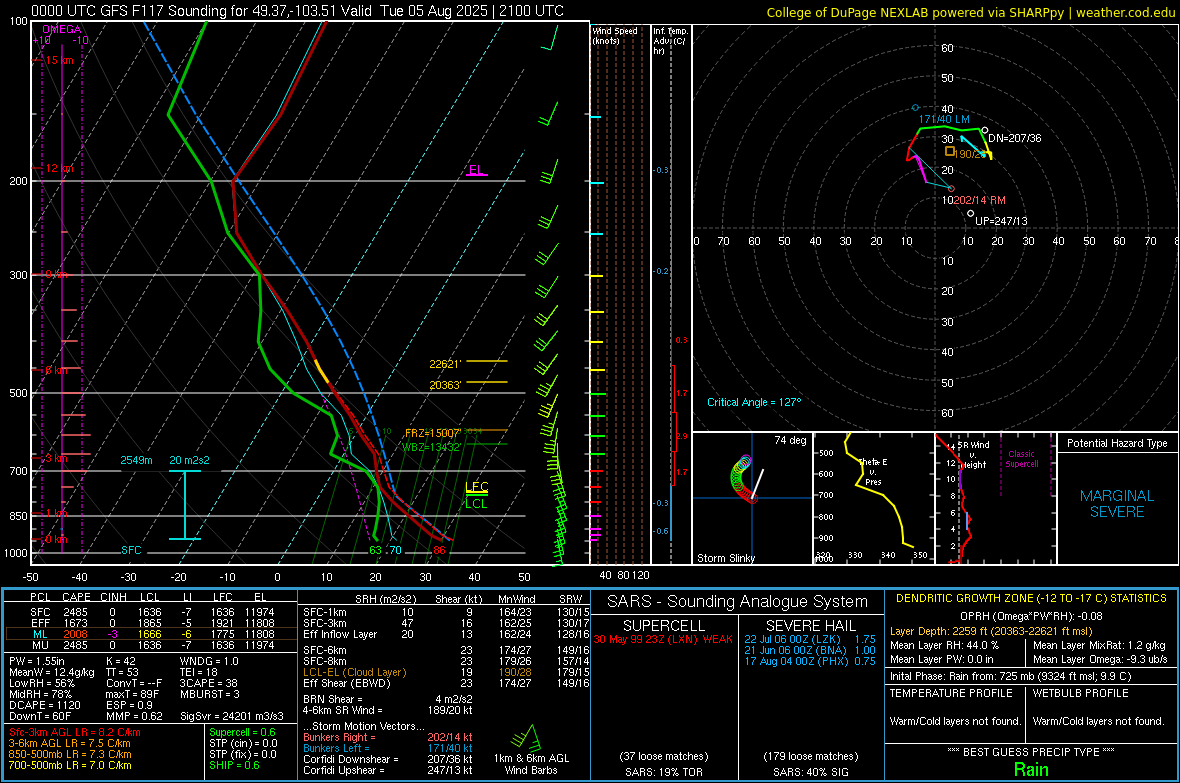The image size is (1180, 783).
Task: Click the white Corfidi downshear circle near DN=207/36
Action: coord(984,131)
